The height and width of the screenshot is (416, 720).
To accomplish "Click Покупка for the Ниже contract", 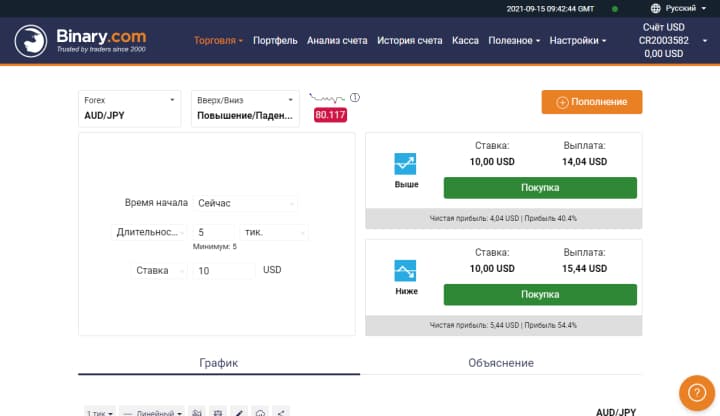I will pos(540,294).
